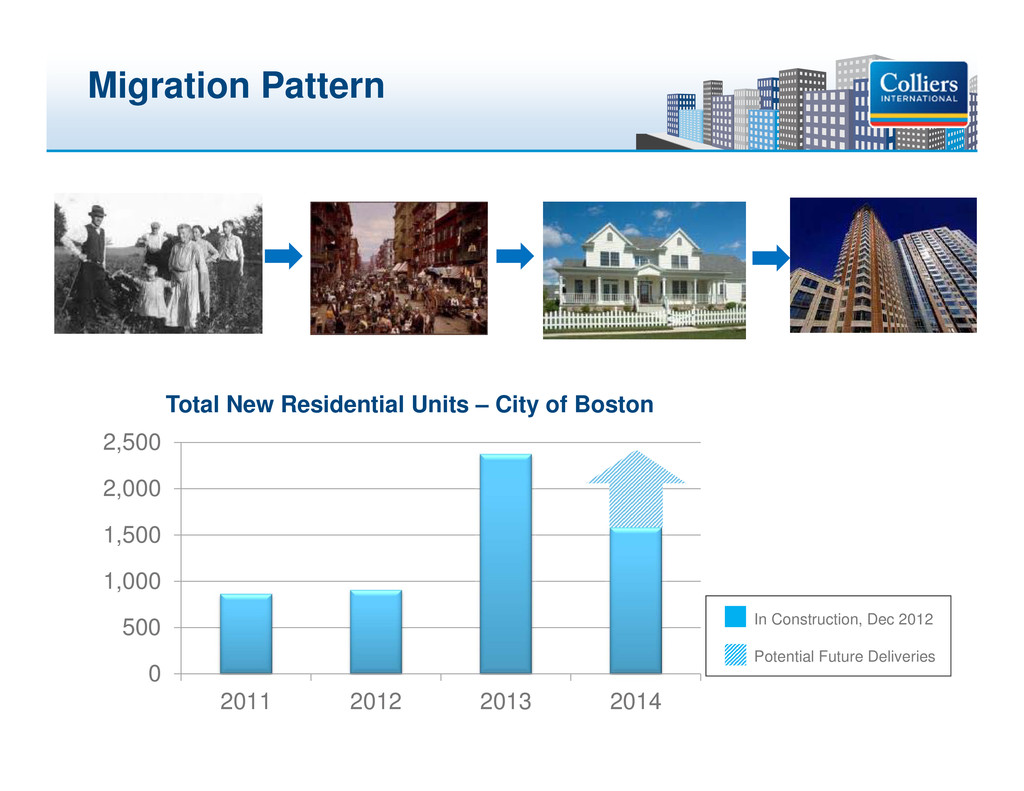Viewport: 1024px width, 791px height.
Task: Select the 2011 bar in the chart
Action: [x=246, y=634]
